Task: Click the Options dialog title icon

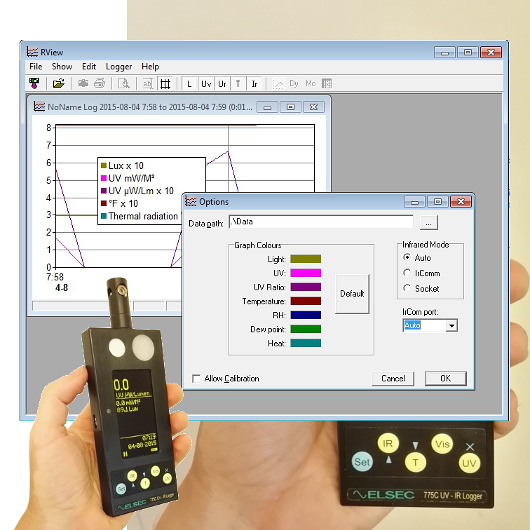Action: 191,201
